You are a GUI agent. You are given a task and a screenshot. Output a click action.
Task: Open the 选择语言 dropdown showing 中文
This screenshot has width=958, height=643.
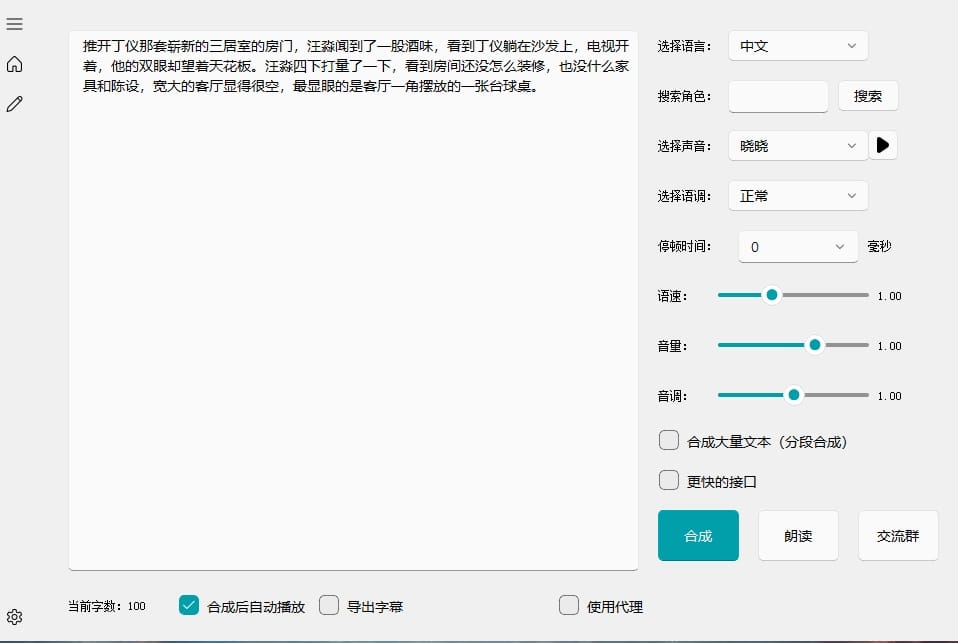pos(797,45)
